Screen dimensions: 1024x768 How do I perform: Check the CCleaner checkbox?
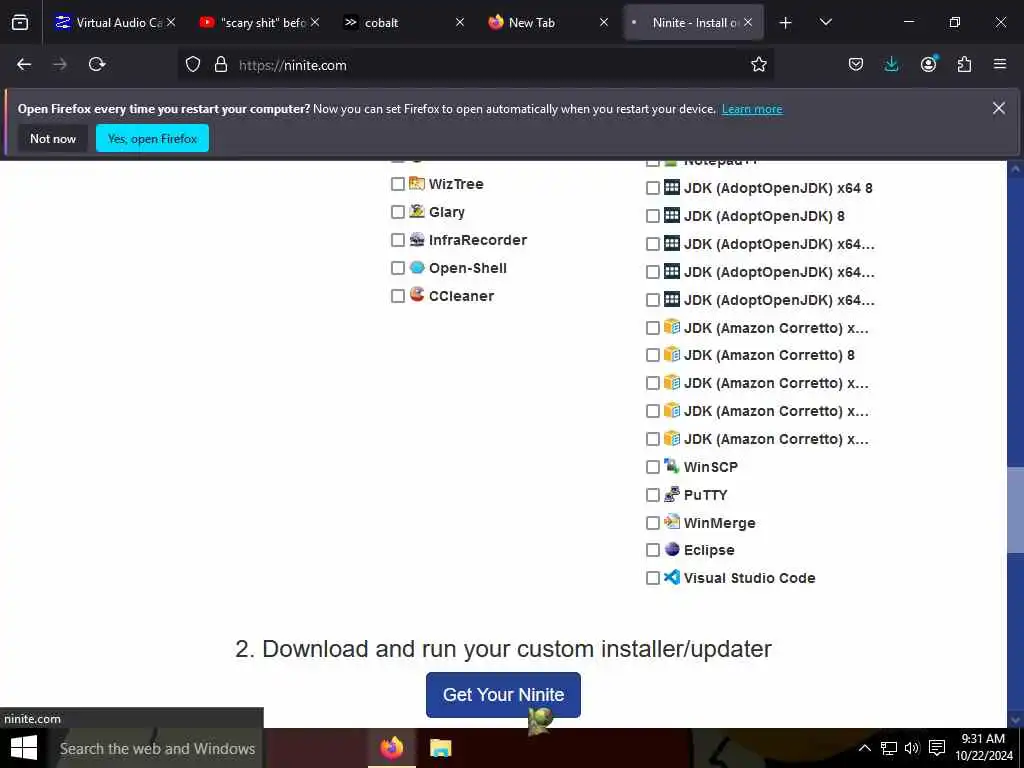coord(398,296)
